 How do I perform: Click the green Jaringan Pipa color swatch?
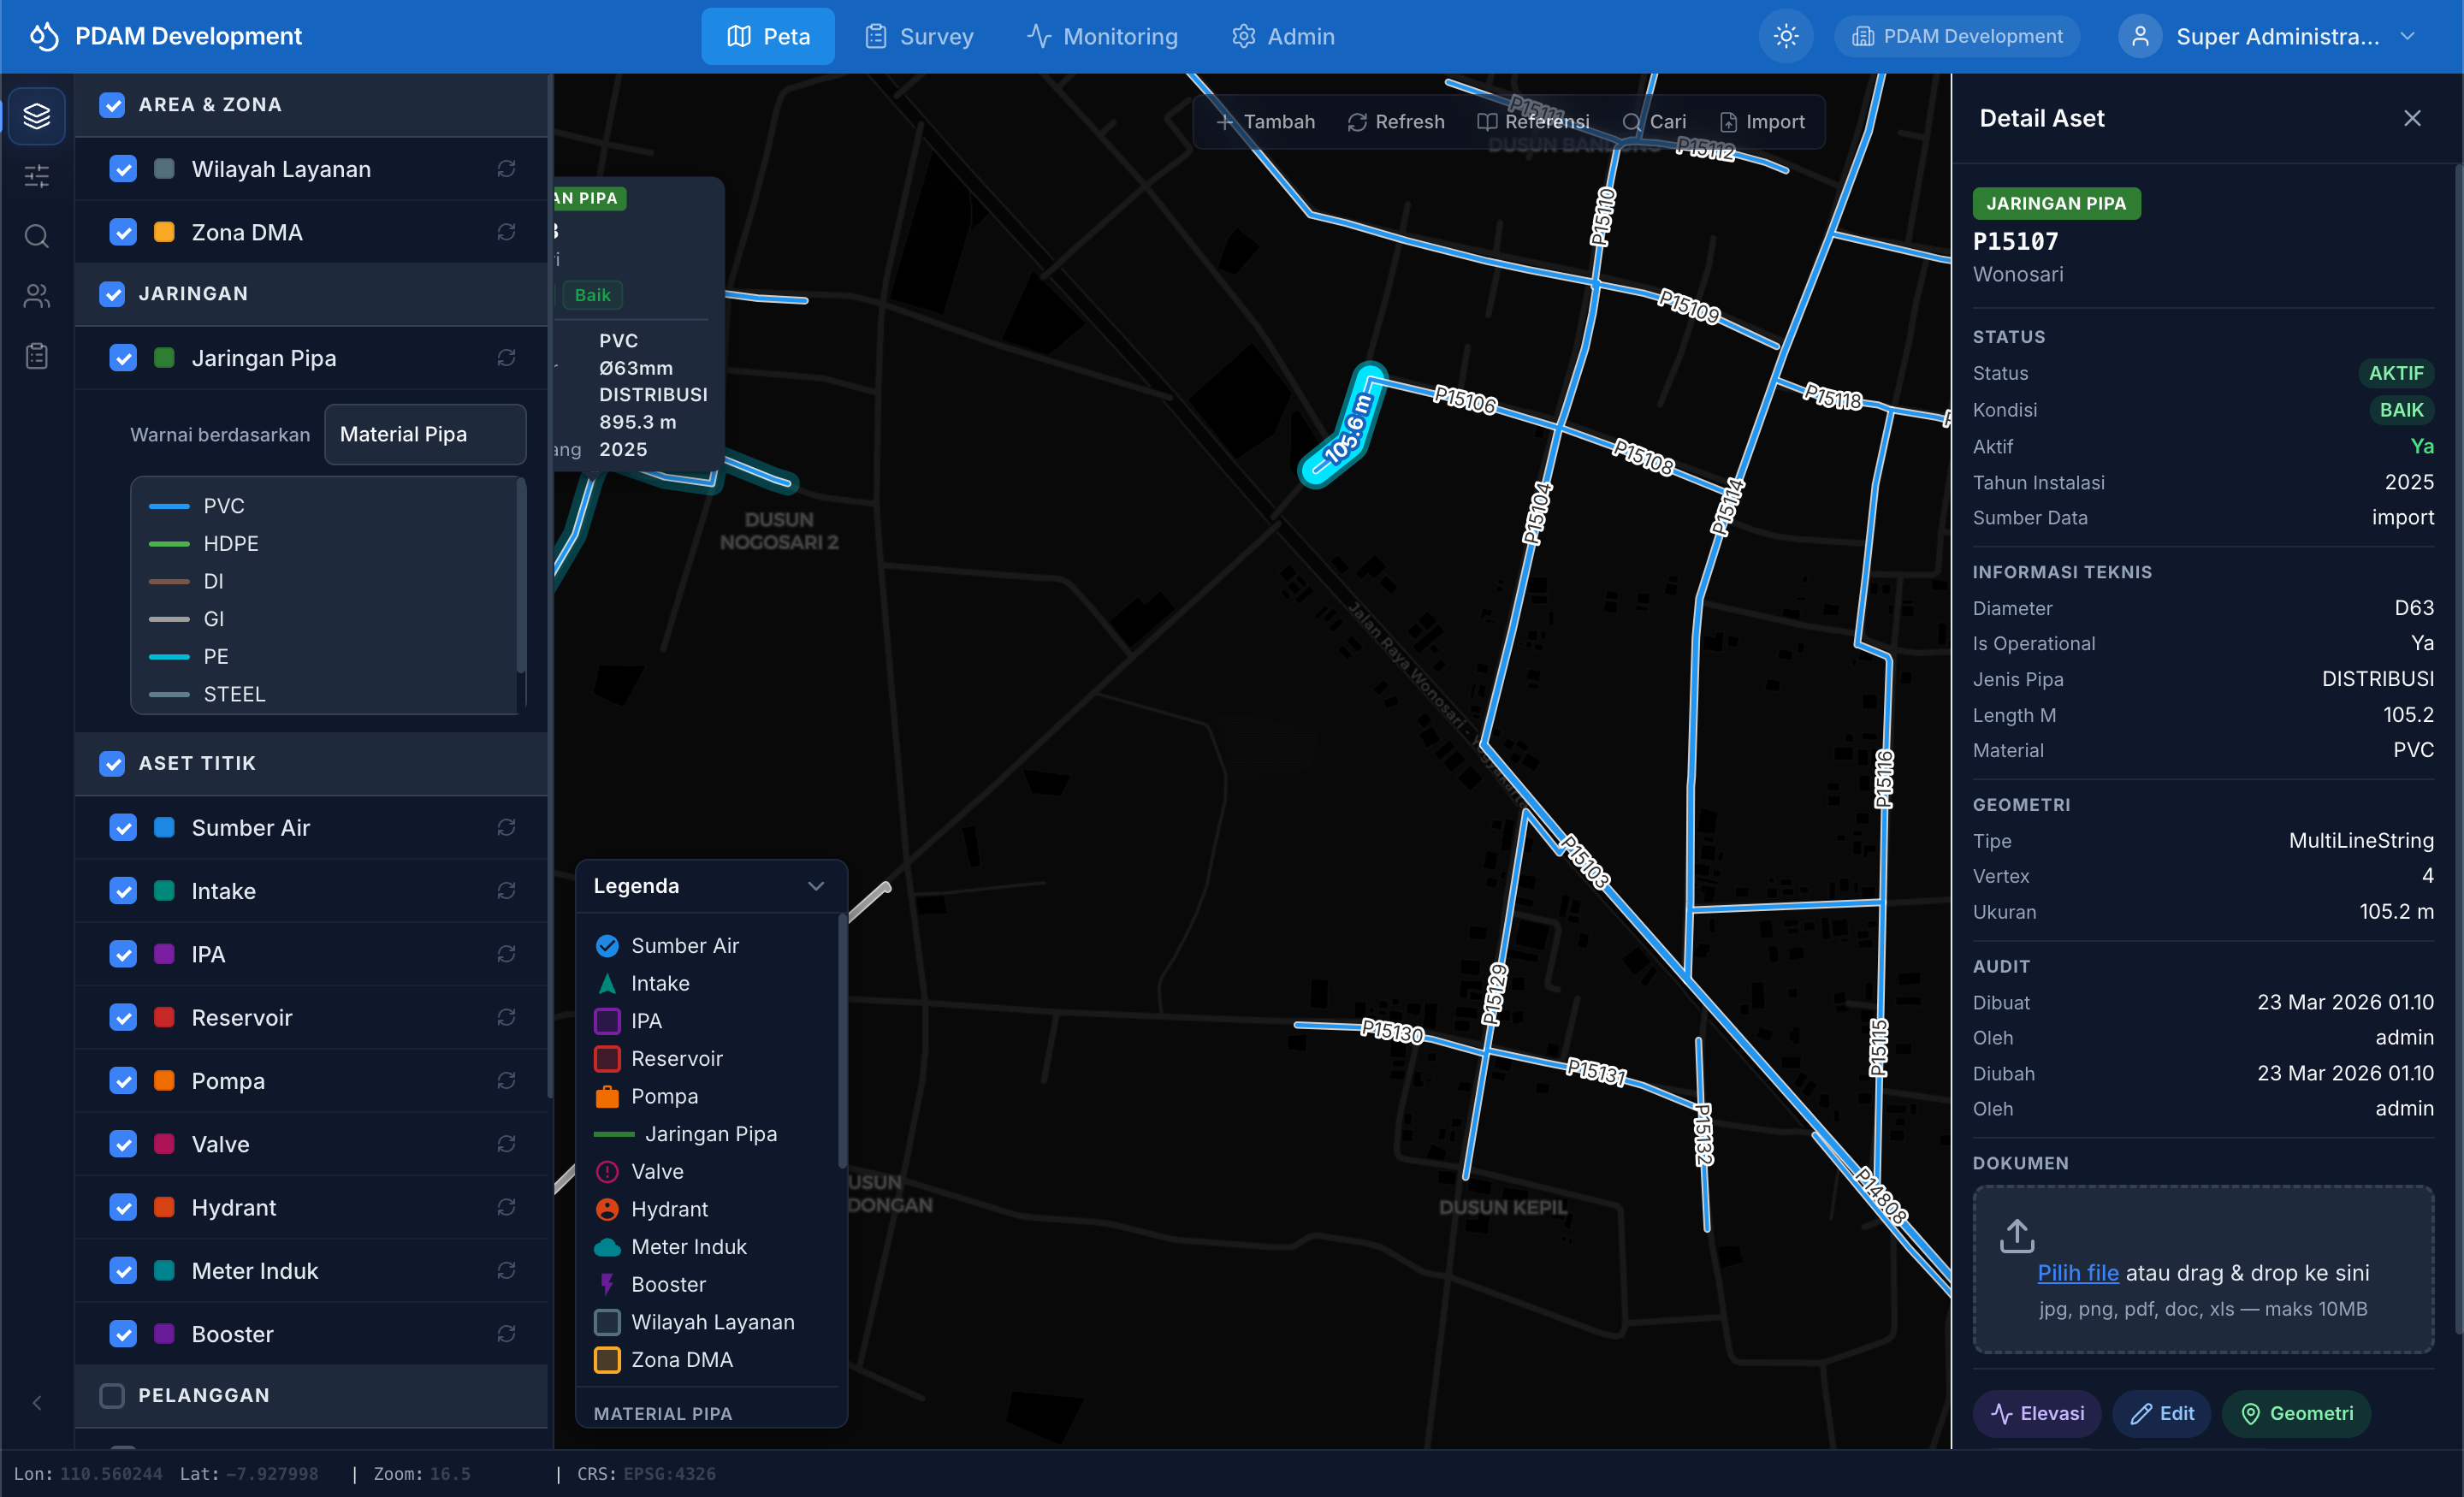coord(164,358)
